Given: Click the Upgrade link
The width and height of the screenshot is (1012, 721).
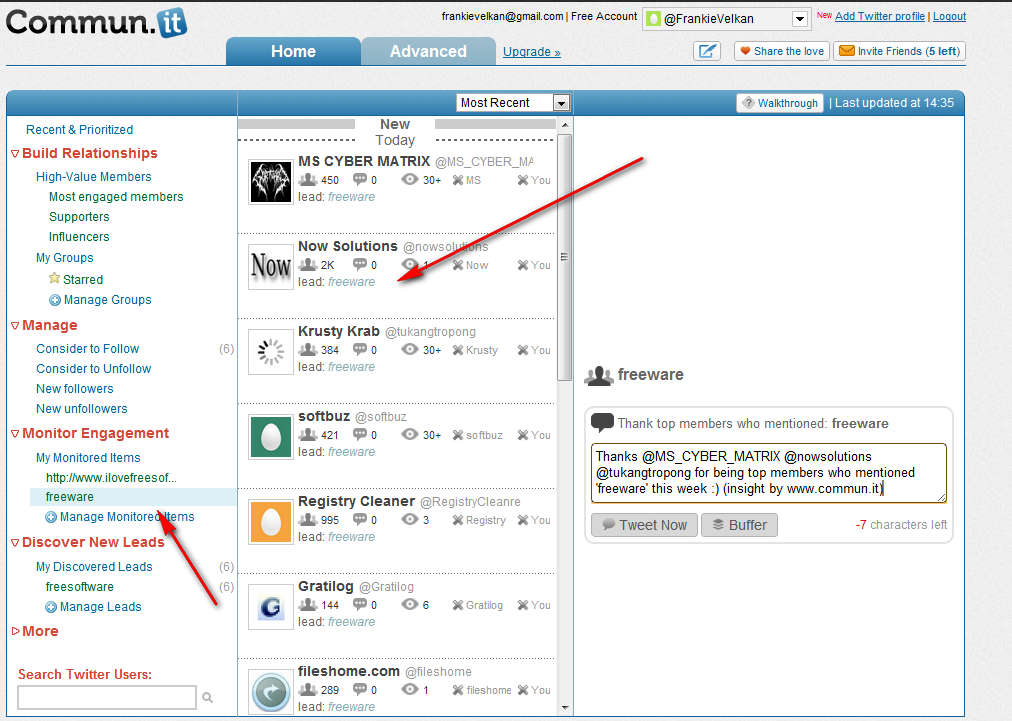Looking at the screenshot, I should (531, 52).
